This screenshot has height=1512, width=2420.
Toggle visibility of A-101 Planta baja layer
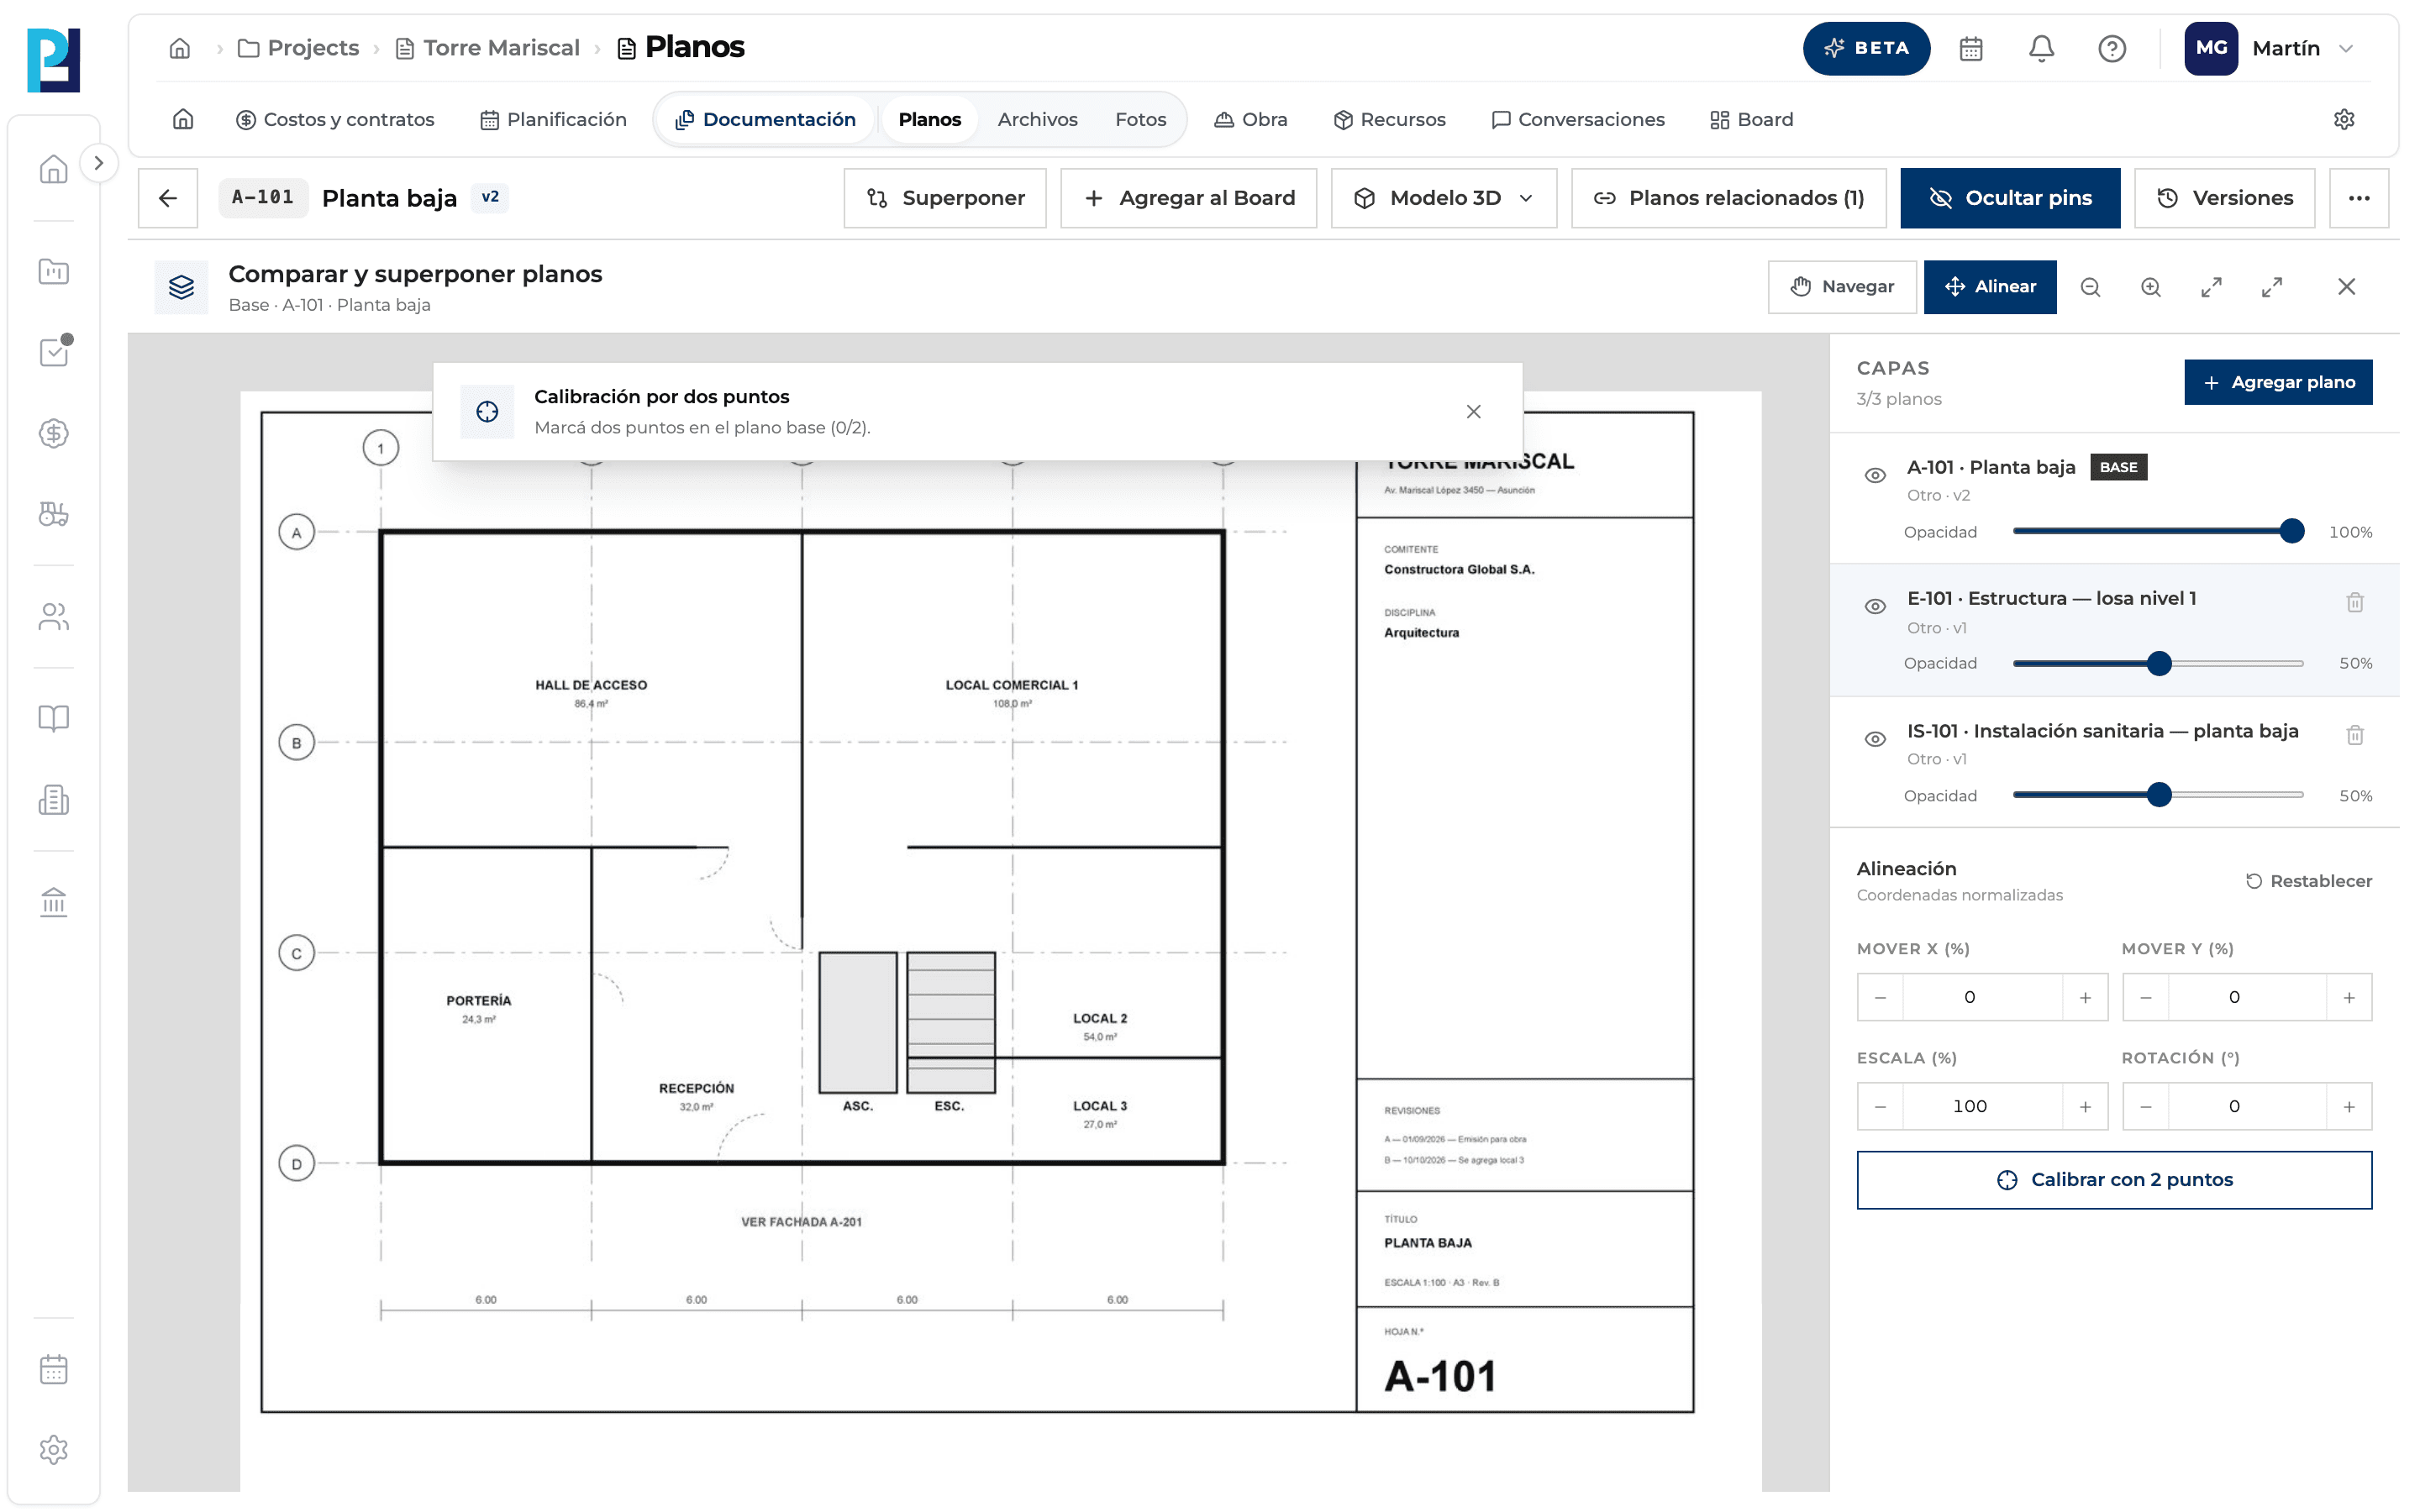[1875, 475]
